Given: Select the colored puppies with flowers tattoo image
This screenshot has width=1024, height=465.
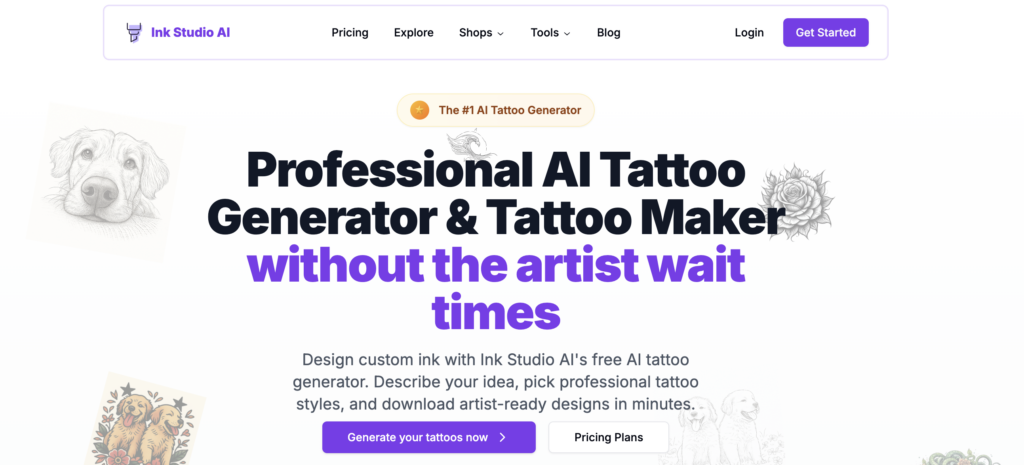Looking at the screenshot, I should [145, 419].
